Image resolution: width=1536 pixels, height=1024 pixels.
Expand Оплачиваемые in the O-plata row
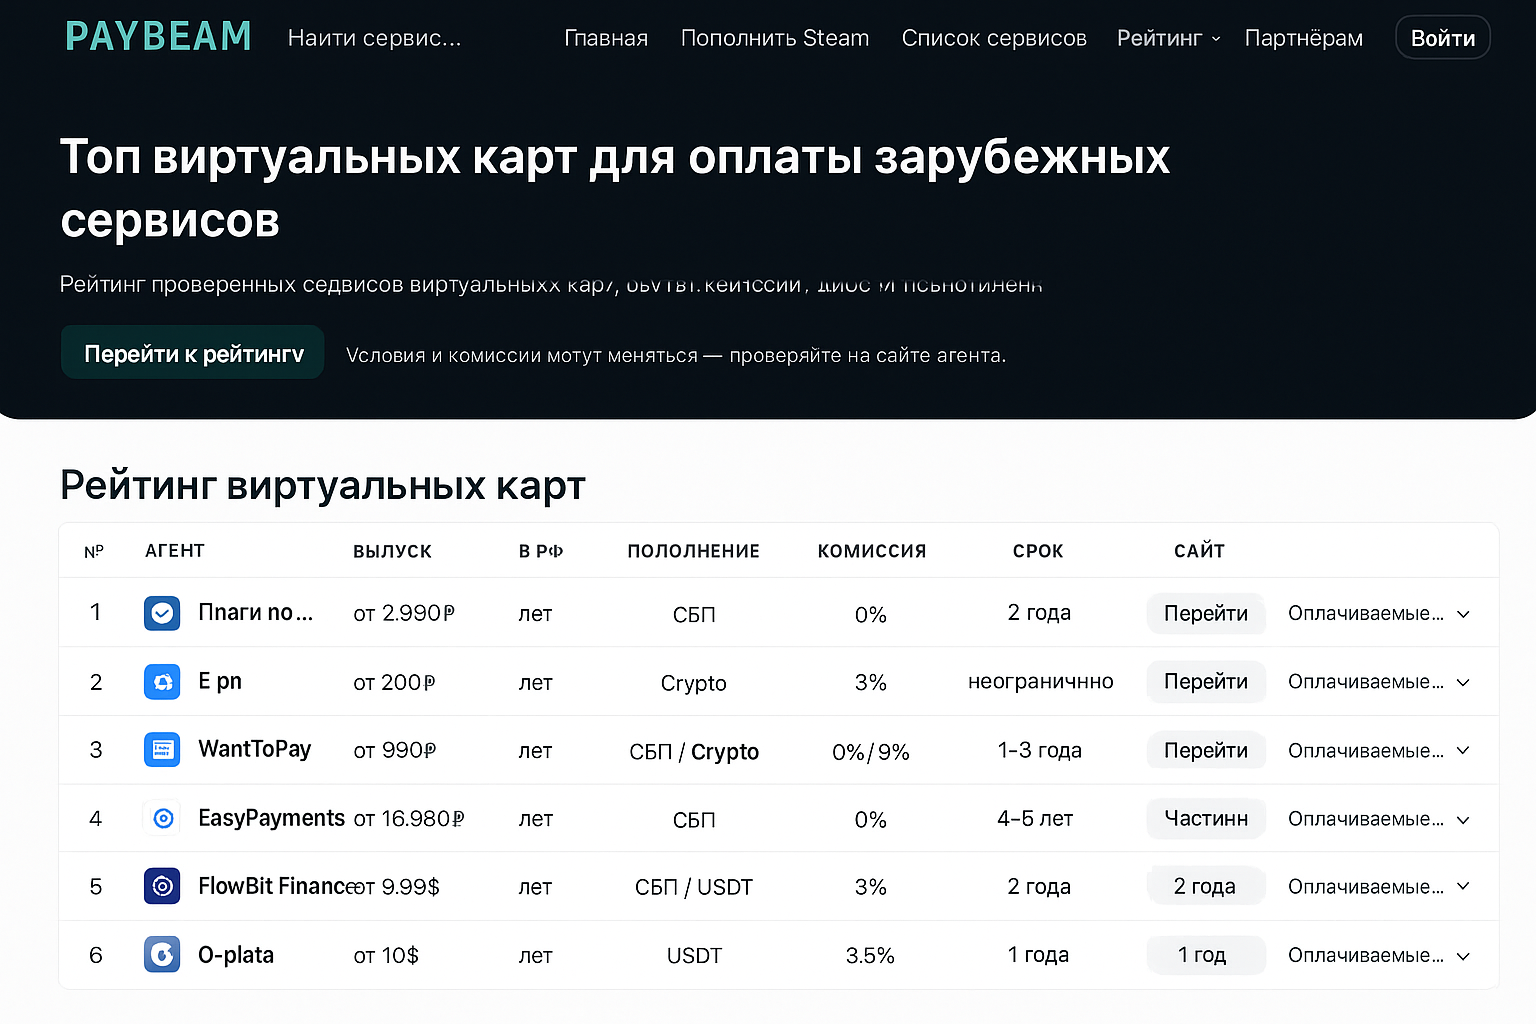point(1379,955)
